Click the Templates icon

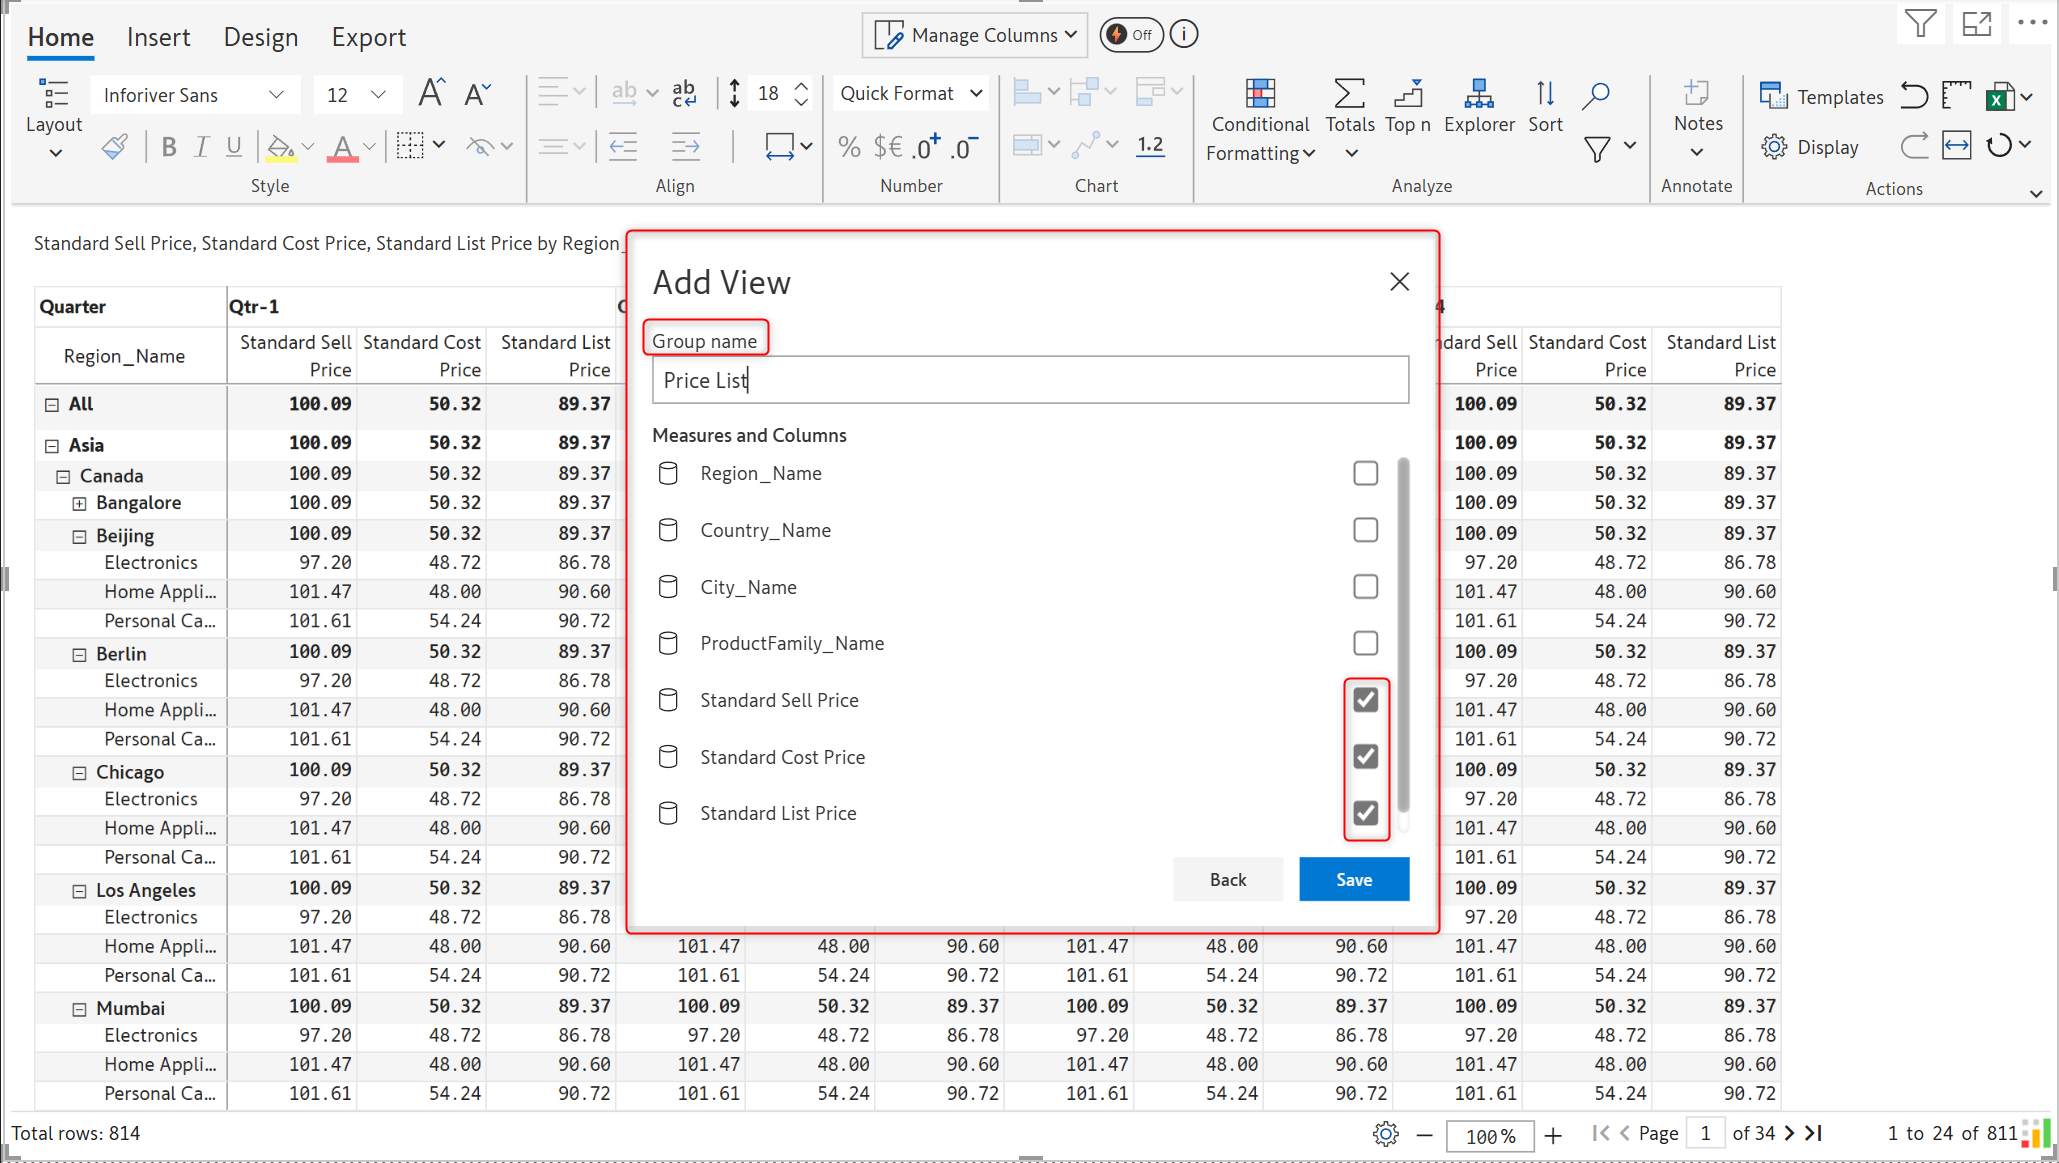(1773, 96)
